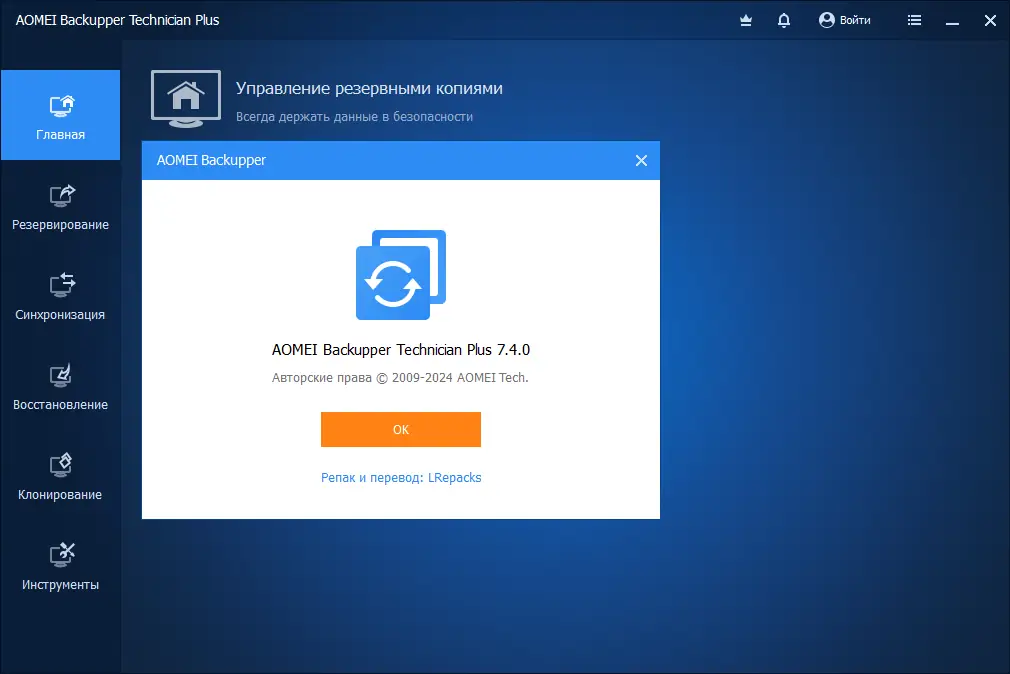Screen dimensions: 1010x674
Task: Close the AOMEI Backupper about dialog
Action: click(x=640, y=160)
